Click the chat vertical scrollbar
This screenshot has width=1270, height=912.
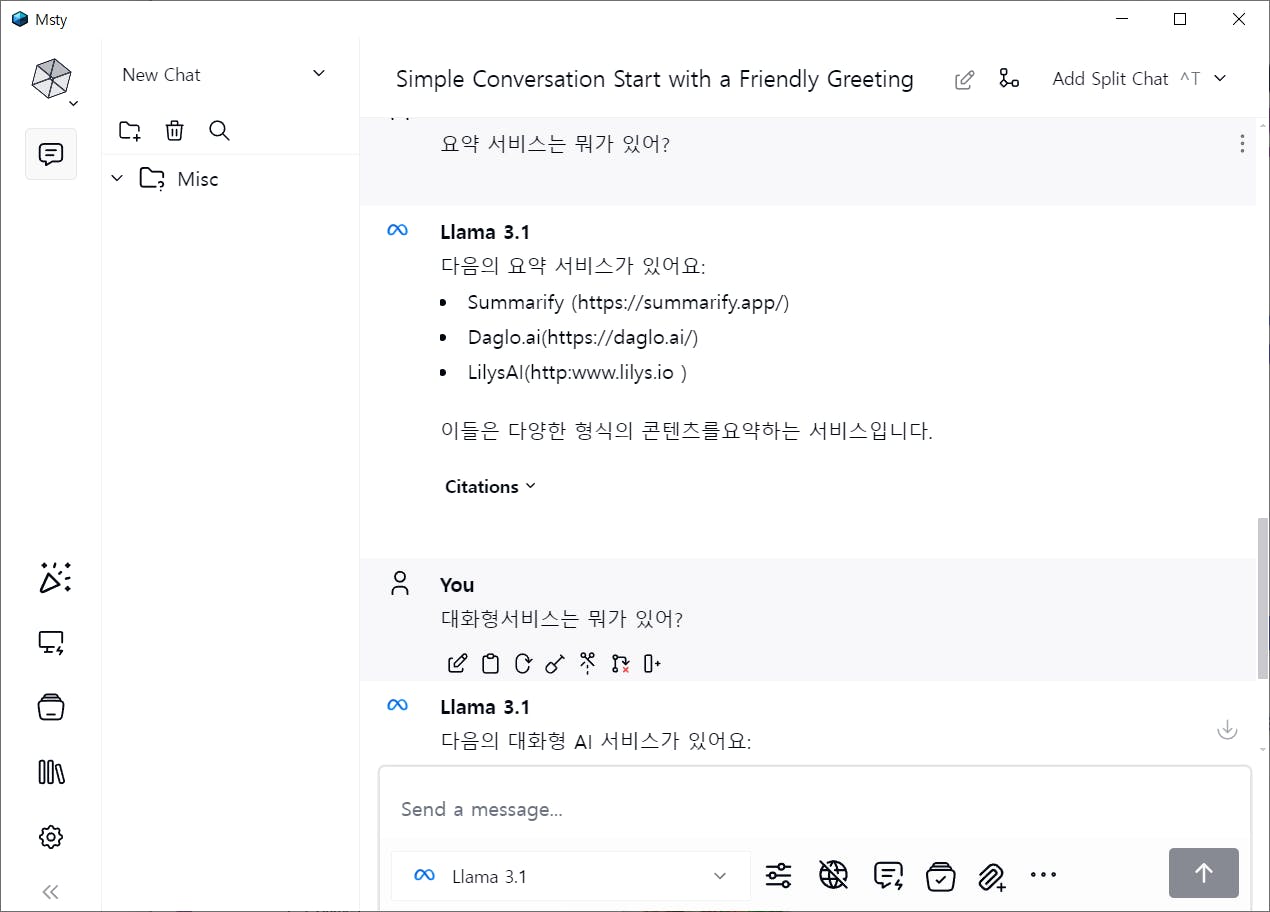tap(1262, 597)
